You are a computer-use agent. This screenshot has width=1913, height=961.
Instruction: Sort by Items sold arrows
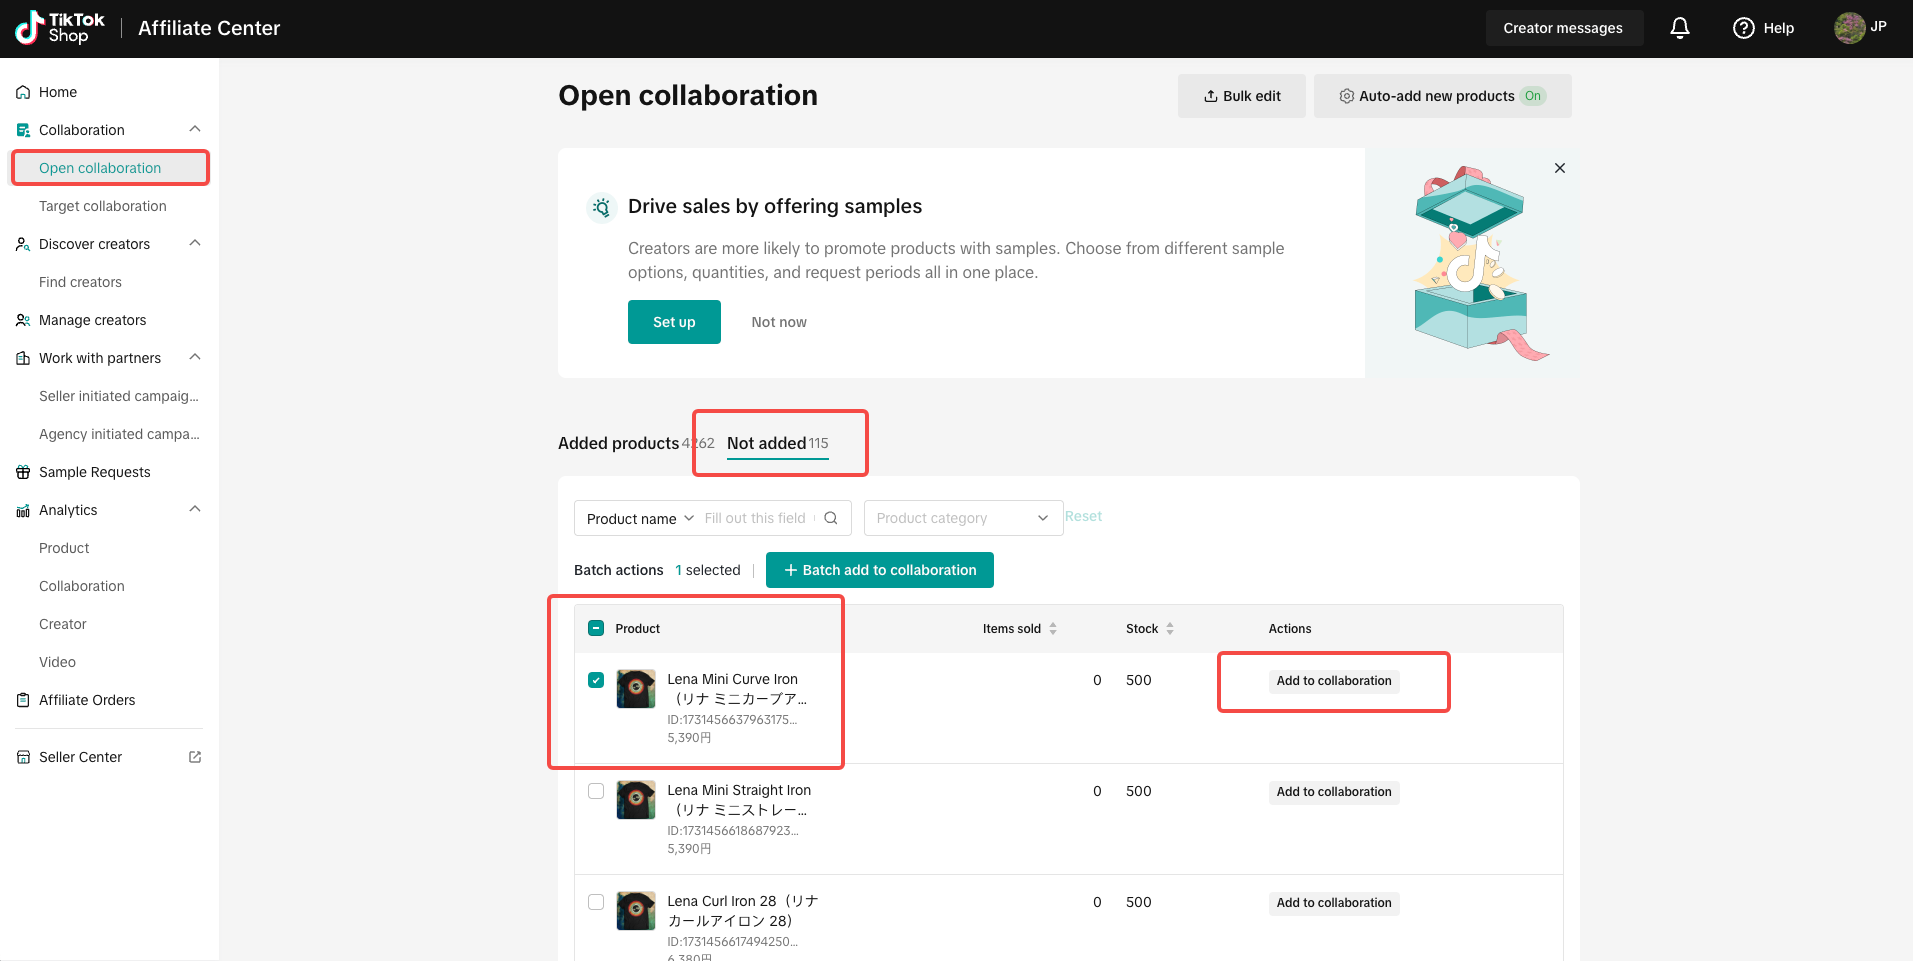pyautogui.click(x=1053, y=629)
